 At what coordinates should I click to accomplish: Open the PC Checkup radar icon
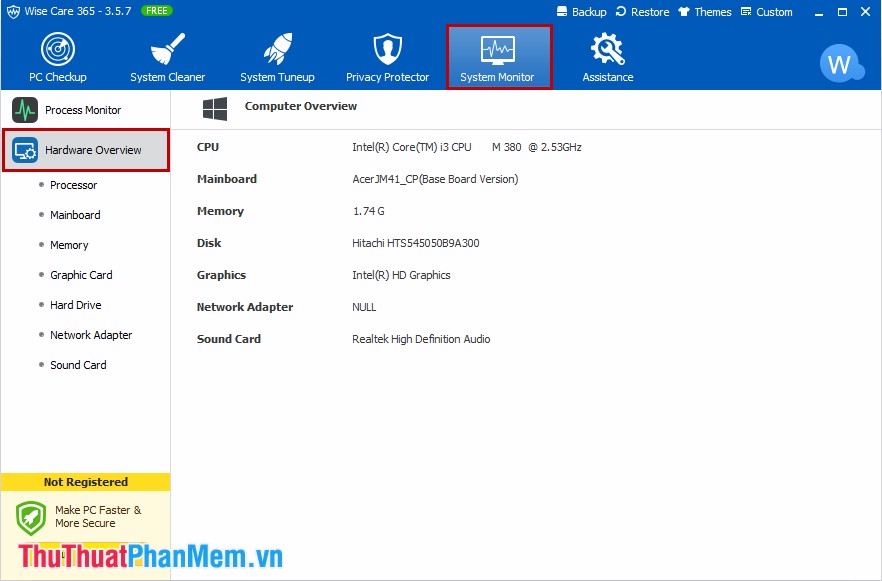57,49
